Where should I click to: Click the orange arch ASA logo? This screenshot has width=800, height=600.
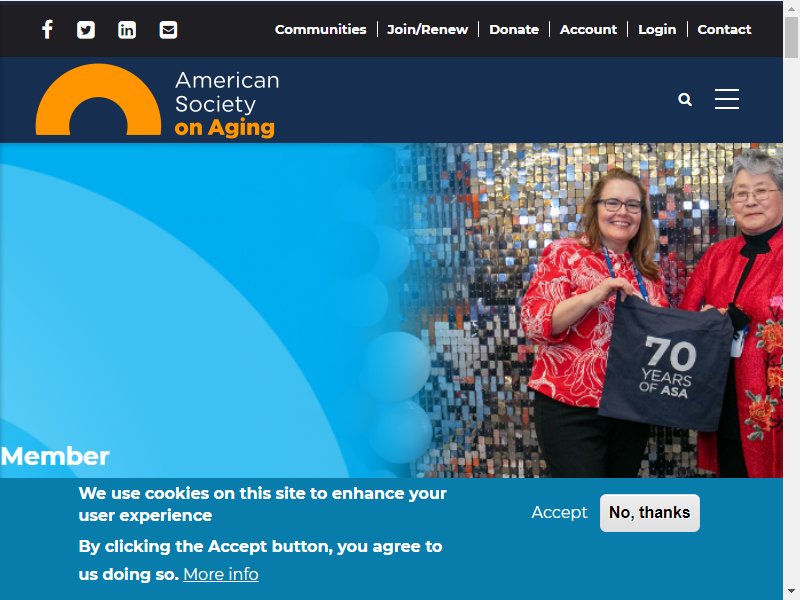click(x=98, y=99)
